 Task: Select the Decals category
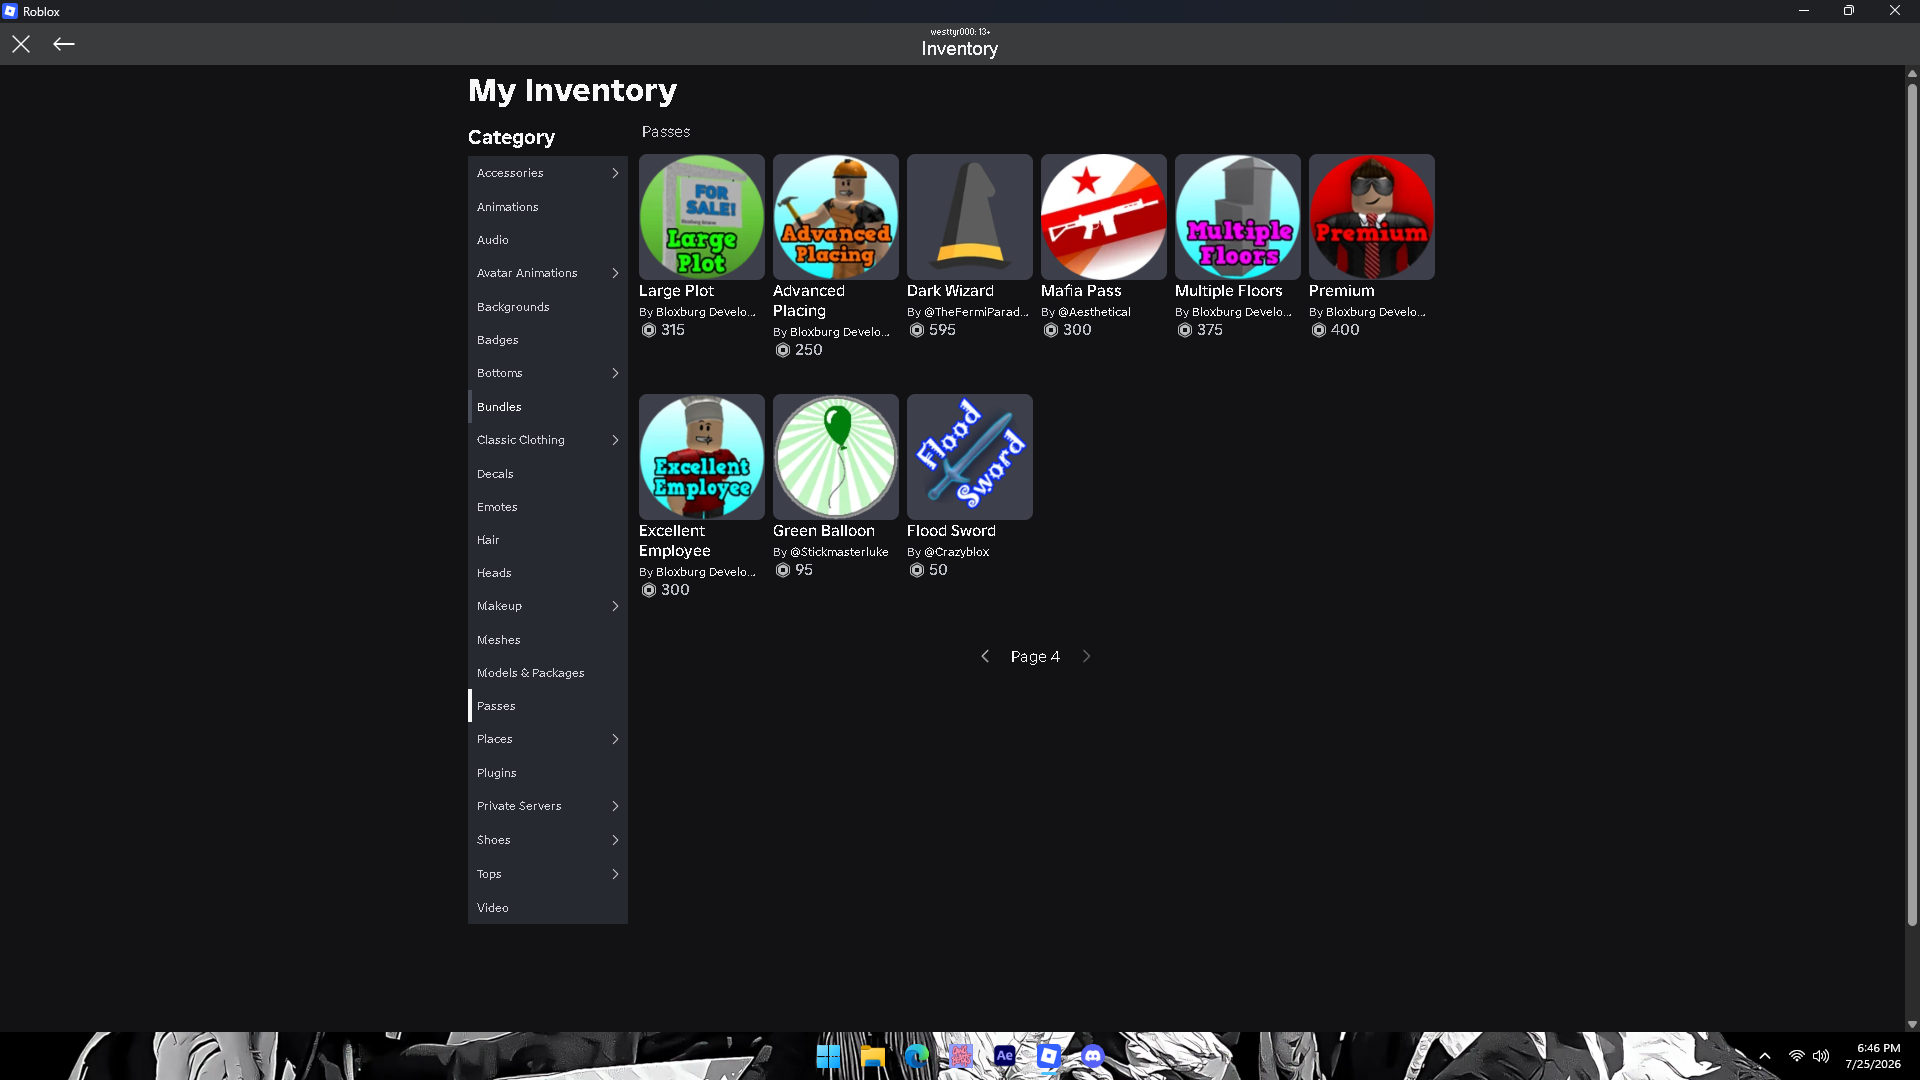[x=548, y=474]
